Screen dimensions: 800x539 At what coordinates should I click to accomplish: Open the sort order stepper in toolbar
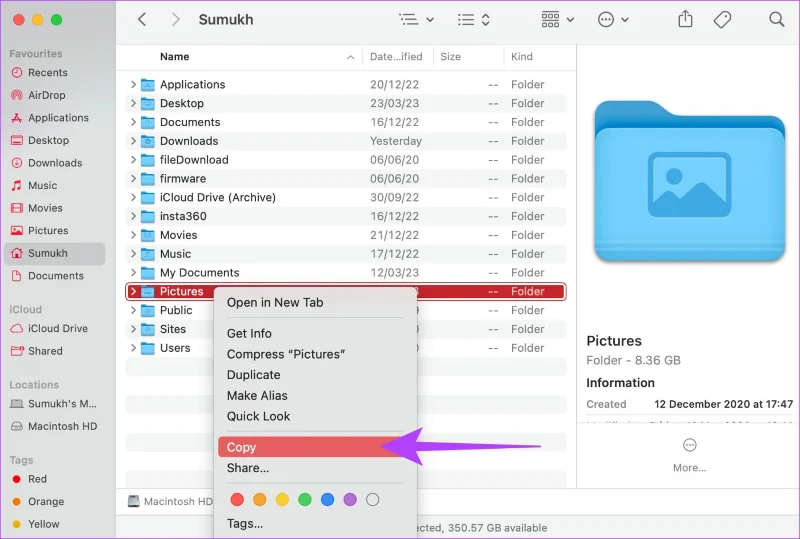[x=473, y=20]
